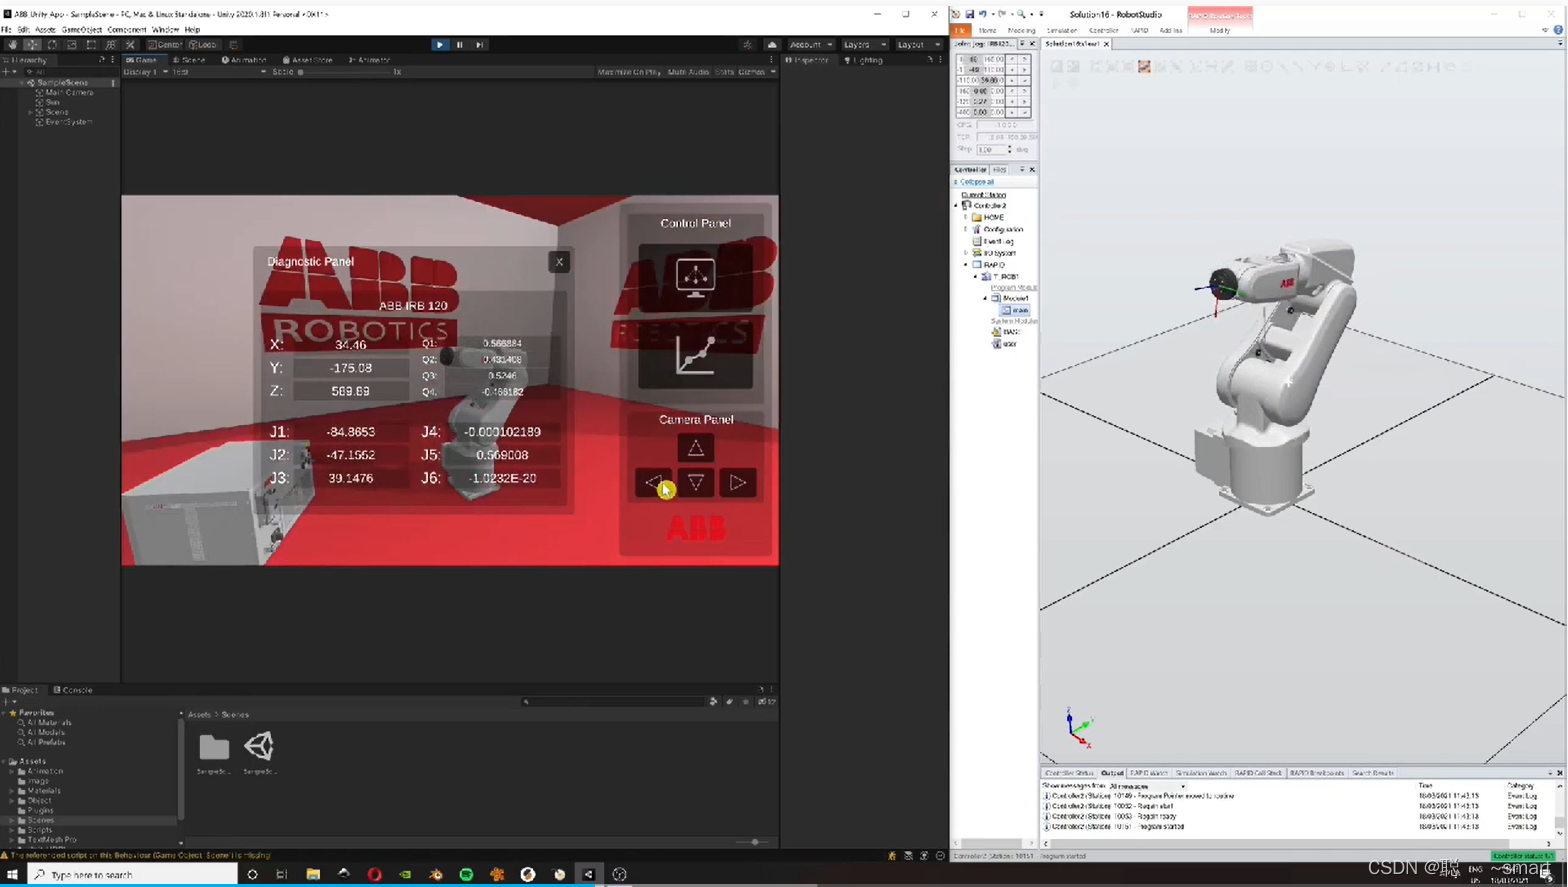
Task: Select the Hand tool in Unity toolbar
Action: [12, 45]
